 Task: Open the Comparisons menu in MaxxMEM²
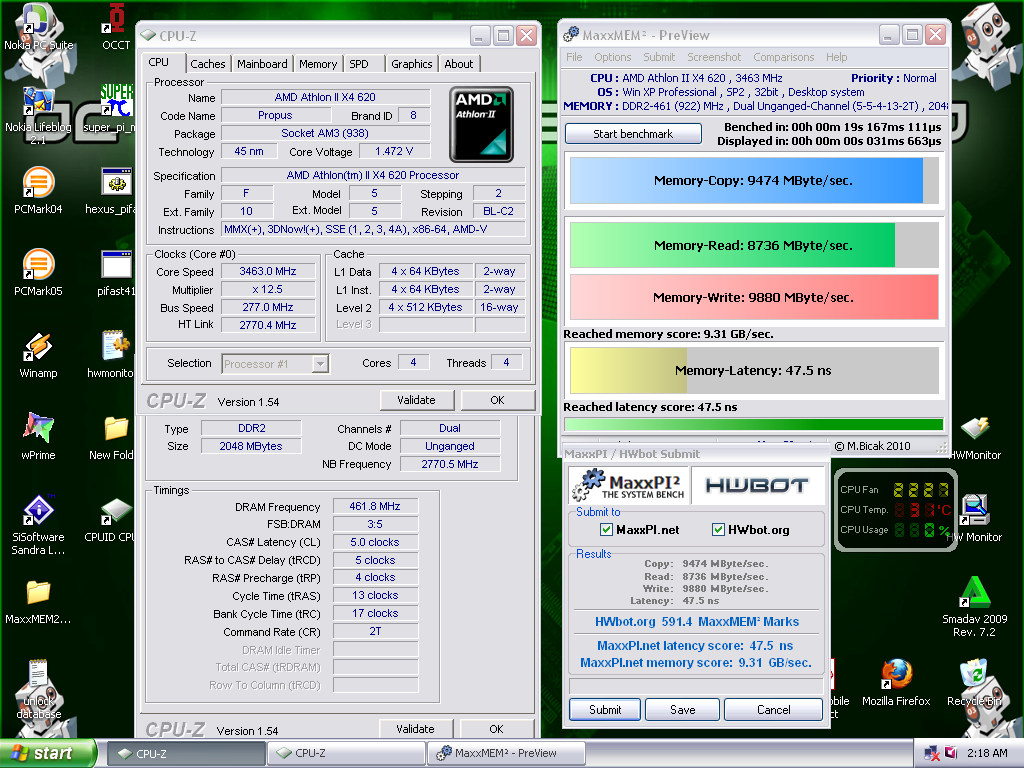point(783,57)
